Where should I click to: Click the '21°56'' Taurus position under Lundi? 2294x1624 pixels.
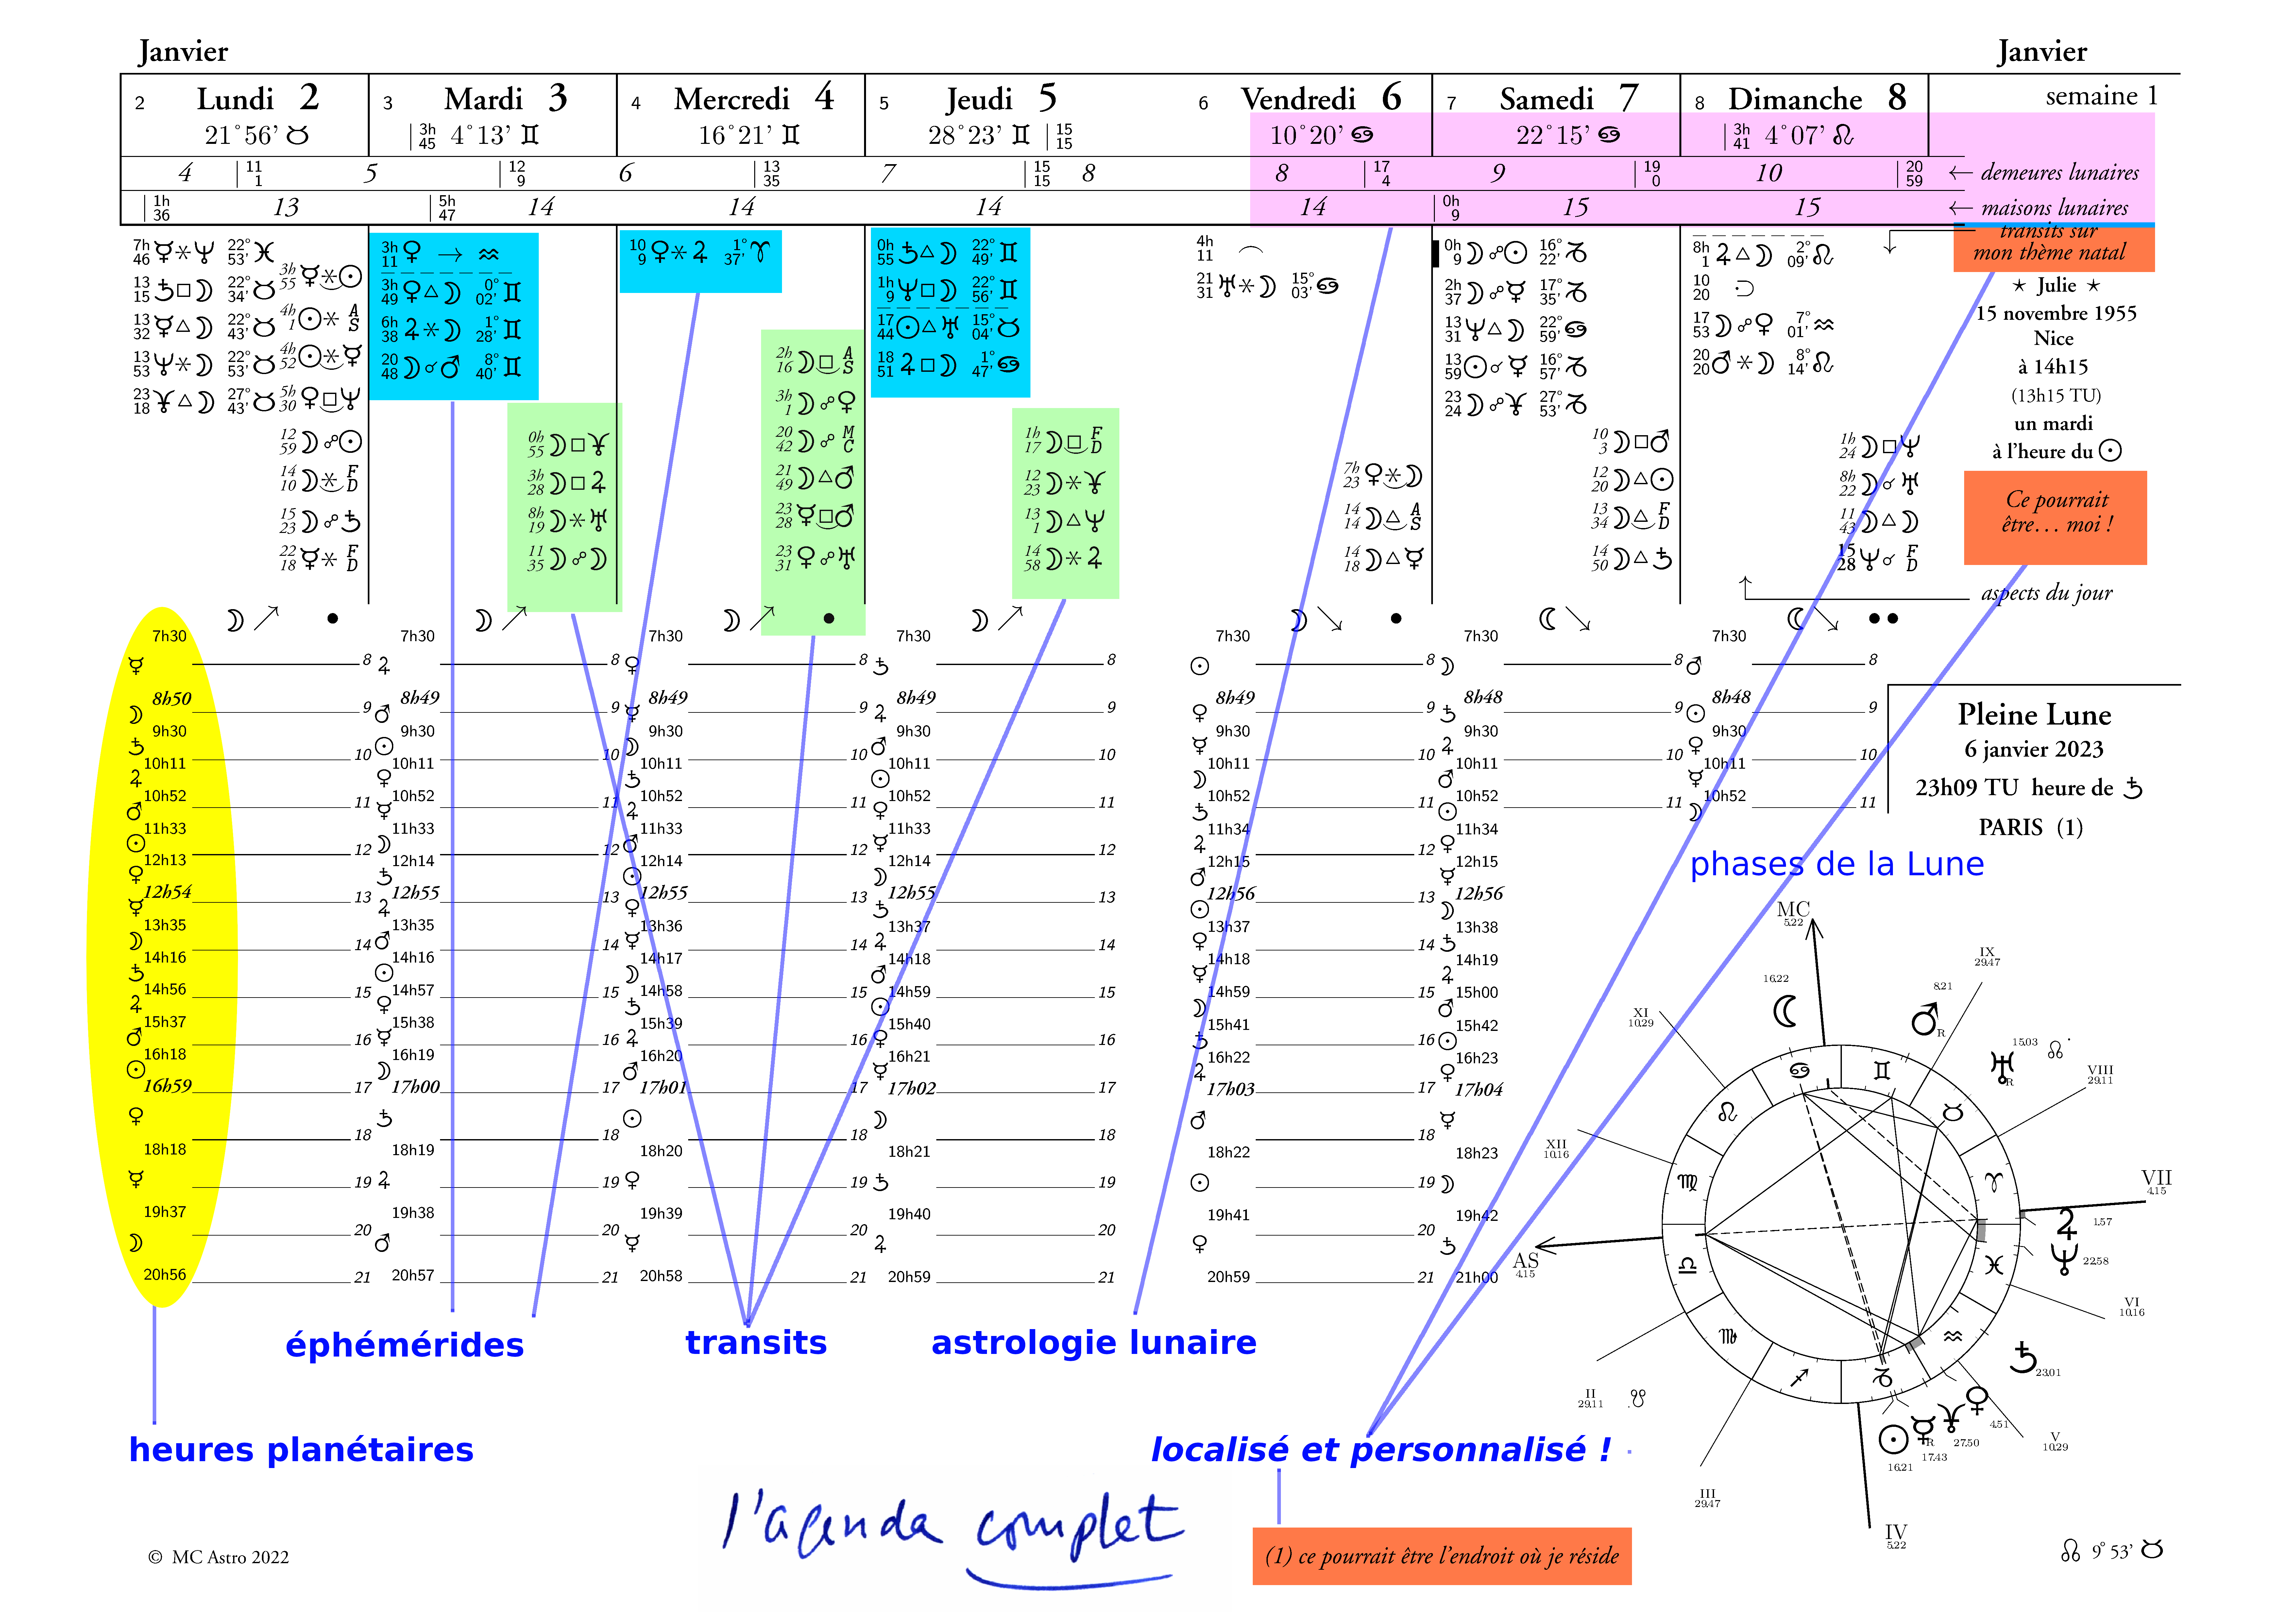257,135
